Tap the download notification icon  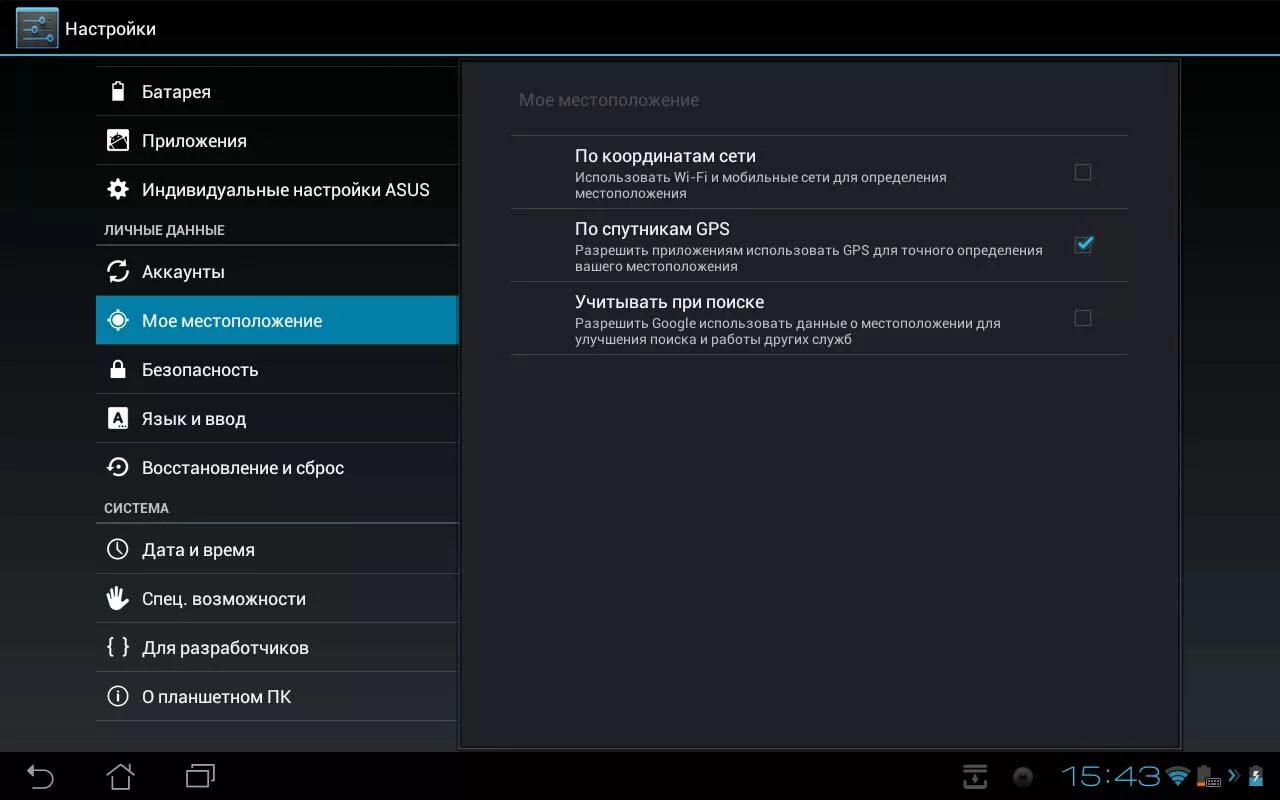(975, 777)
